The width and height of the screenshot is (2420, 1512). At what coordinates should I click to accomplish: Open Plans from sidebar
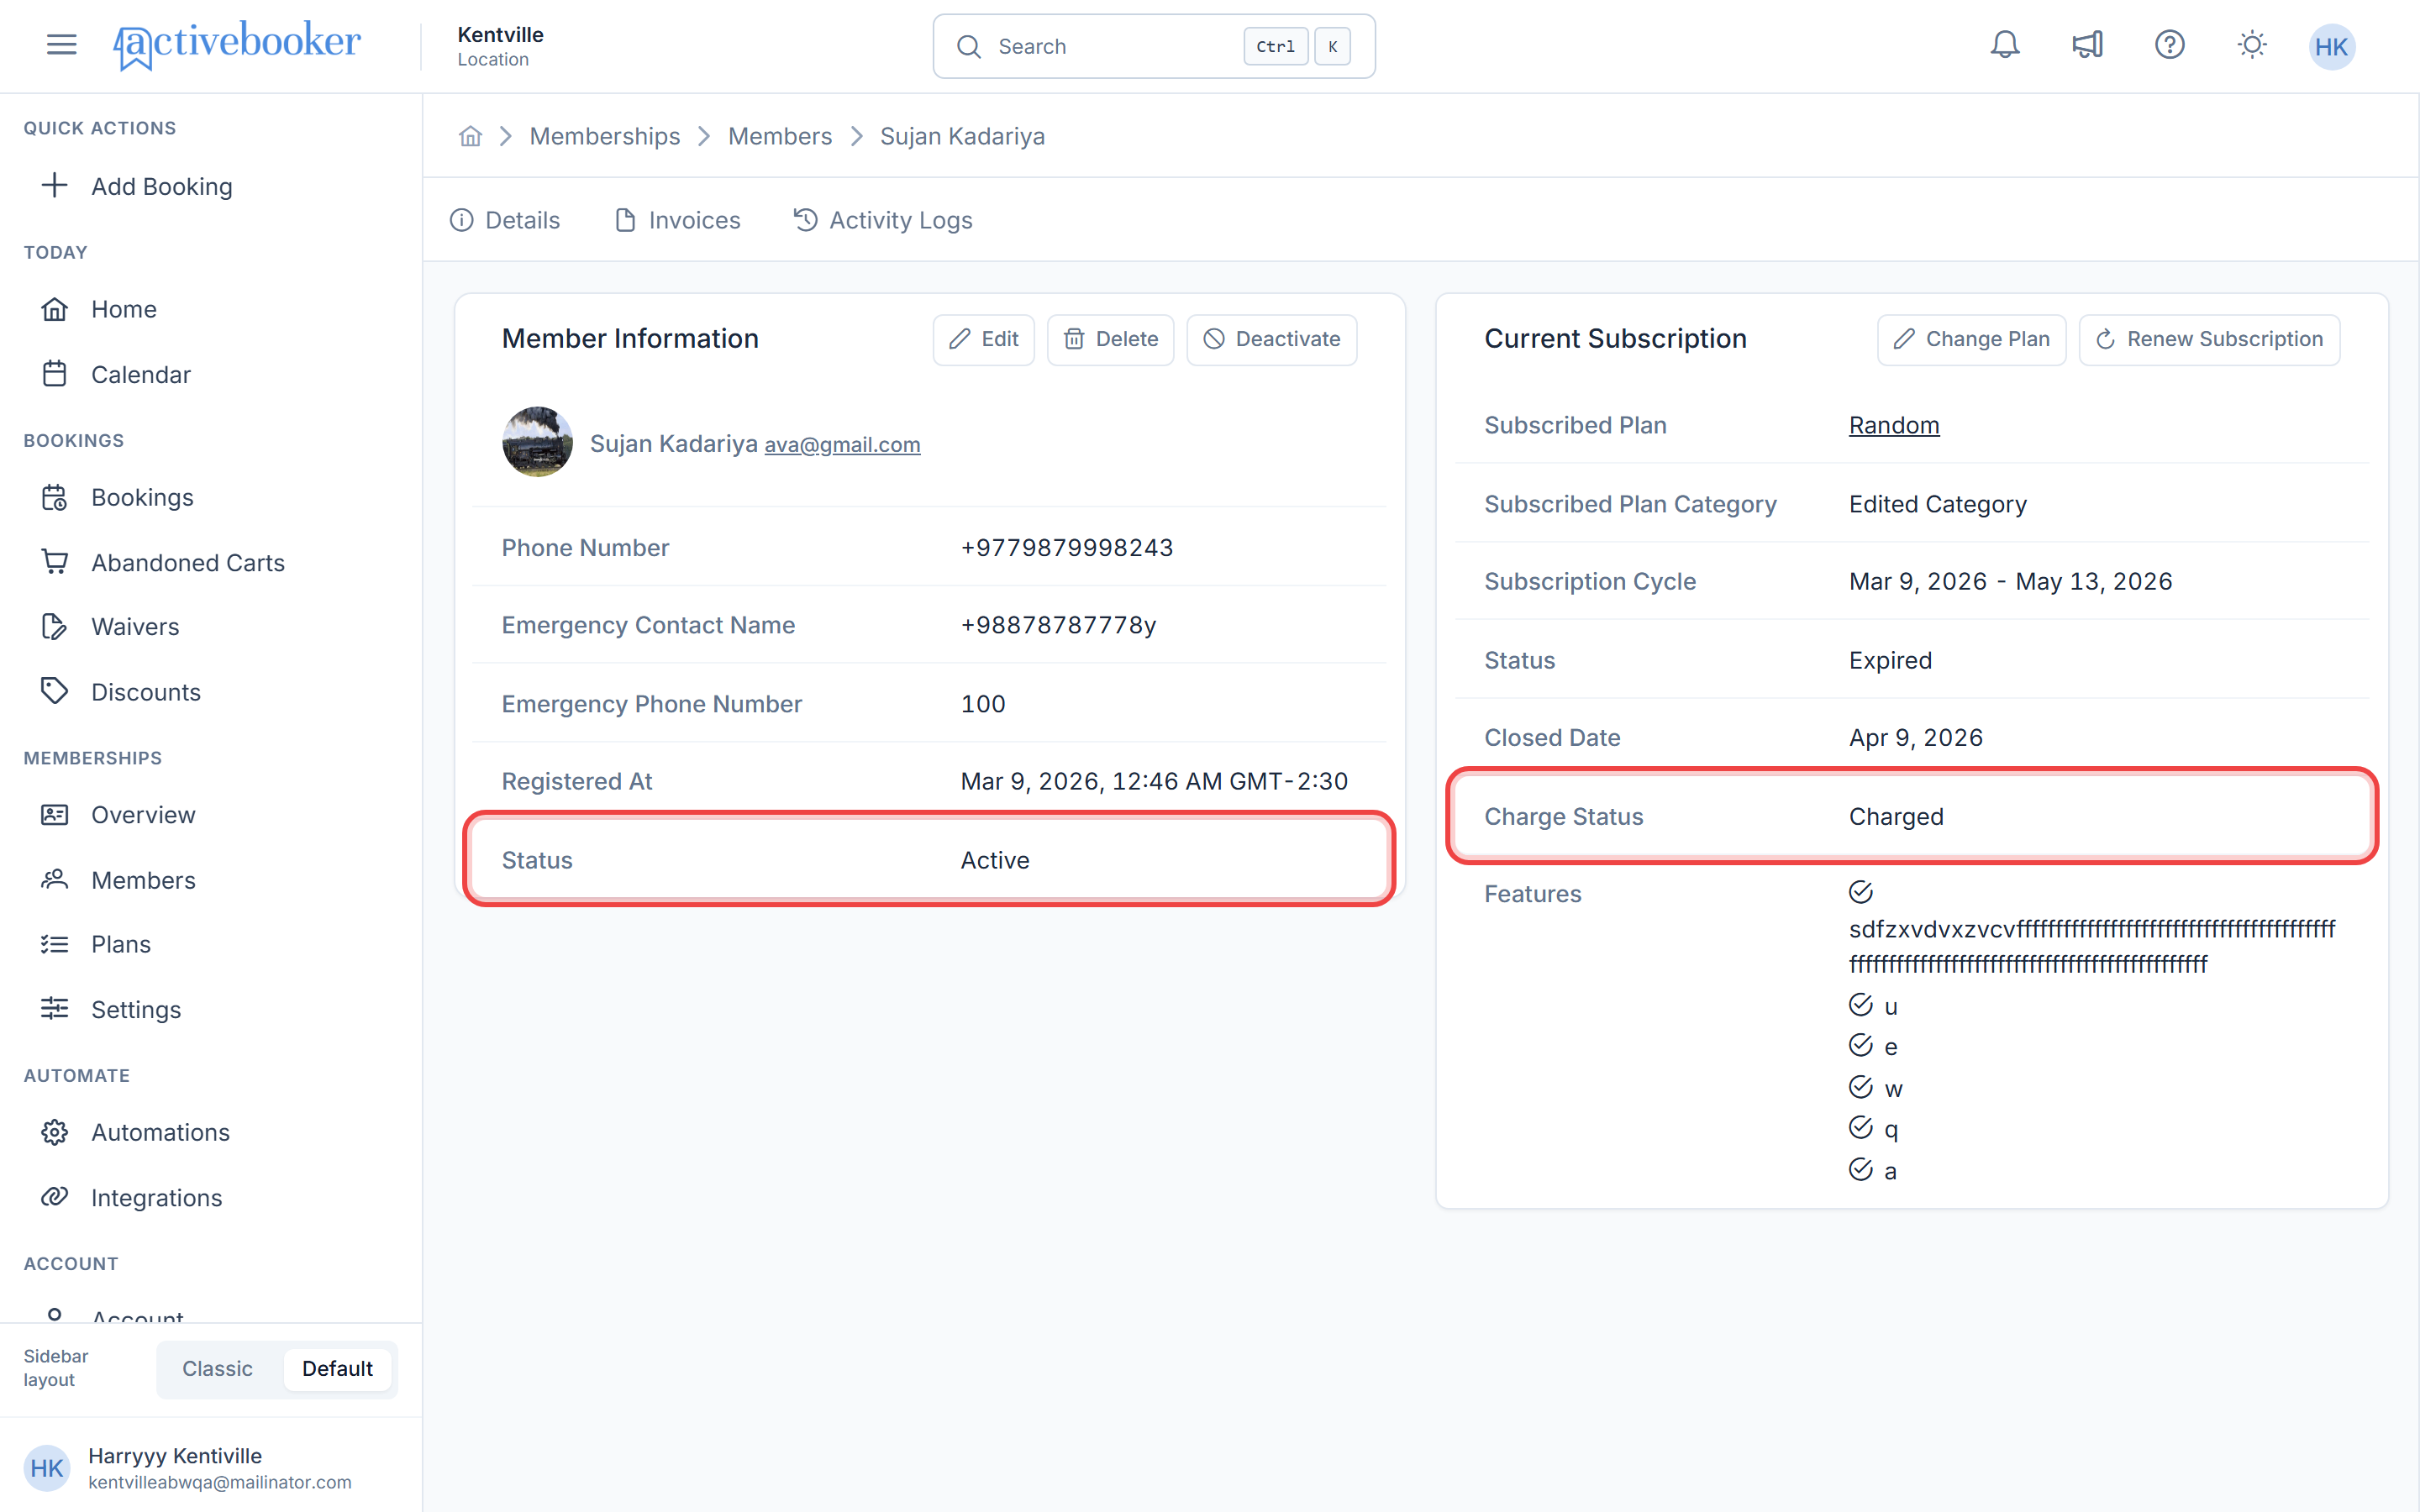121,944
